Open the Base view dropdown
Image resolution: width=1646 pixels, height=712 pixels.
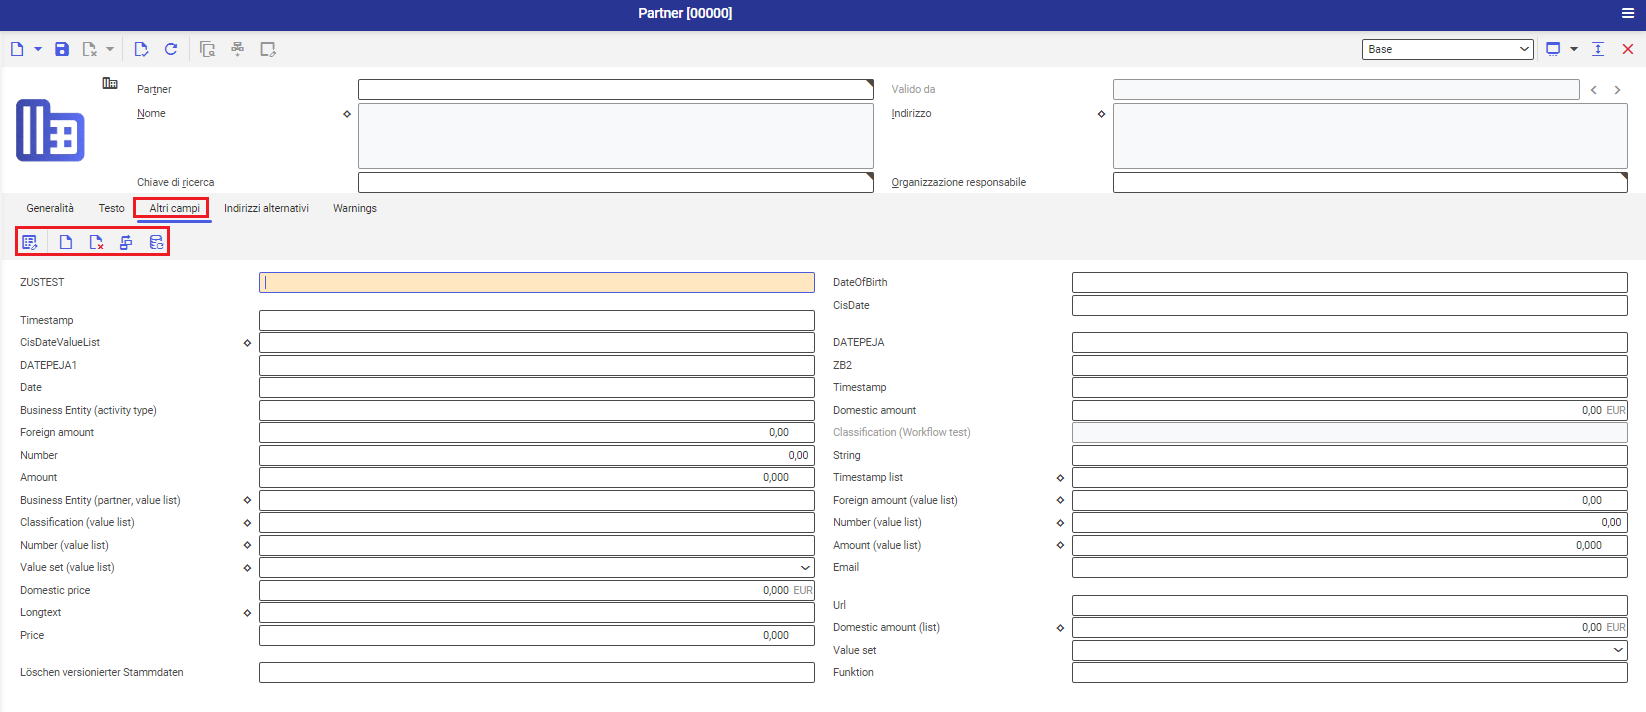pyautogui.click(x=1447, y=49)
